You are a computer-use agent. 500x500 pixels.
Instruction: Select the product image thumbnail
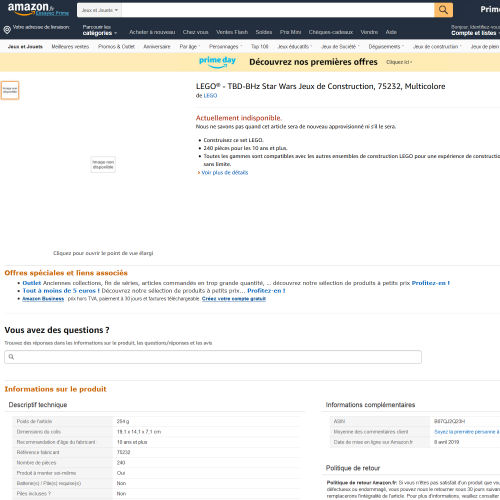pyautogui.click(x=10, y=90)
